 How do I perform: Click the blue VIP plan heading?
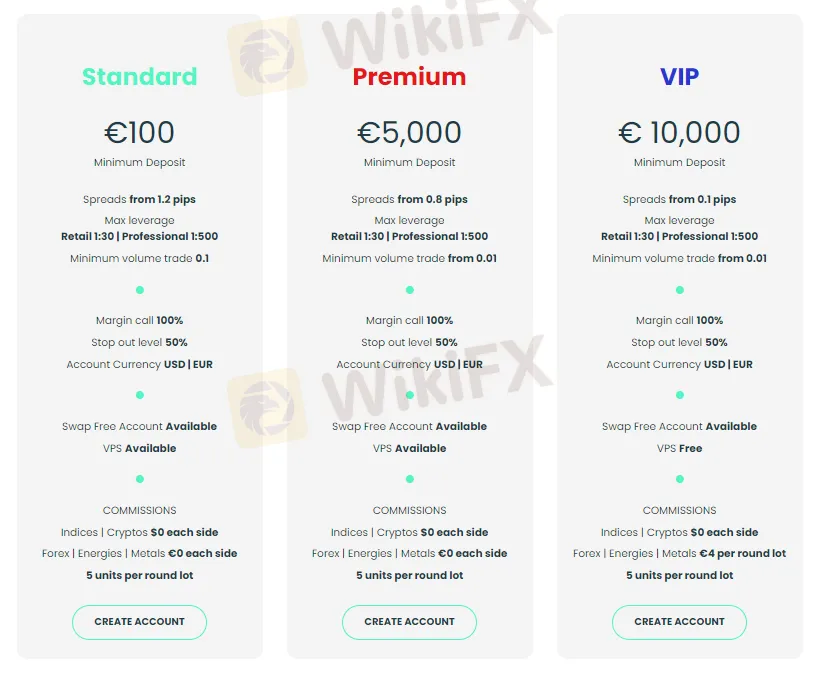click(679, 77)
